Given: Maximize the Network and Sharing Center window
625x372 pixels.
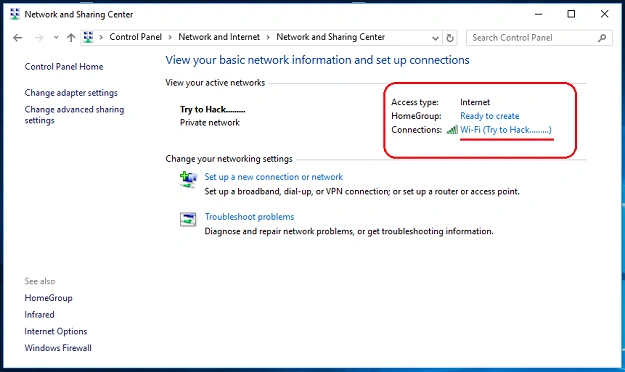Looking at the screenshot, I should 571,14.
